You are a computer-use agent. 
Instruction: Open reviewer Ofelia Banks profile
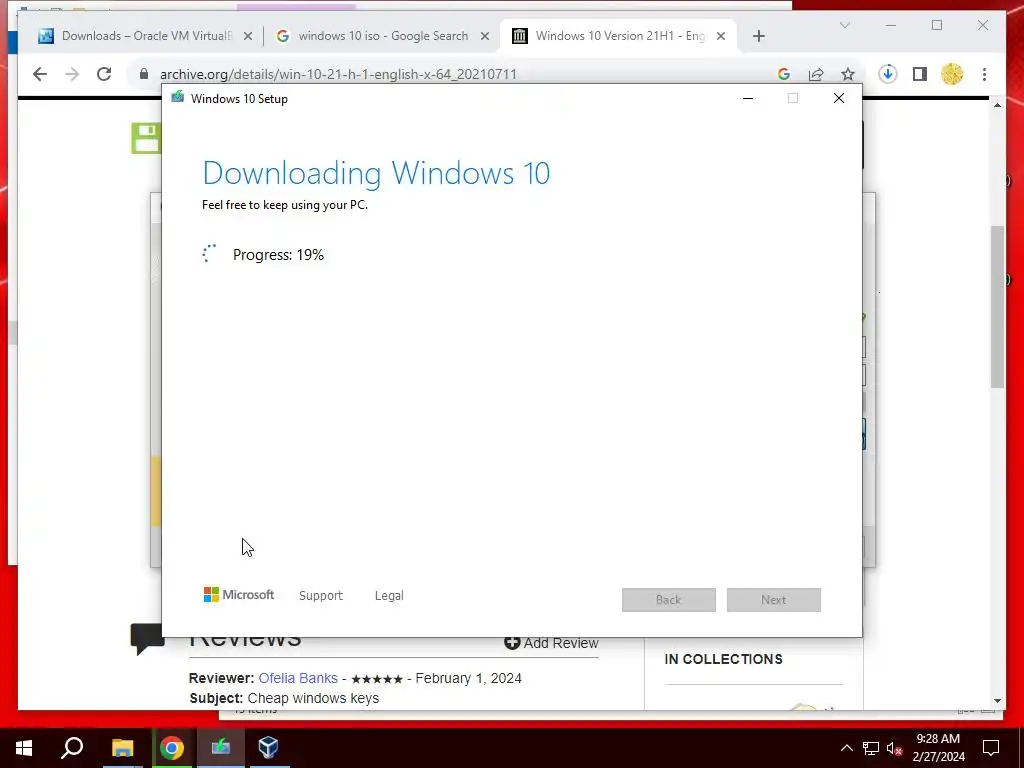click(298, 678)
